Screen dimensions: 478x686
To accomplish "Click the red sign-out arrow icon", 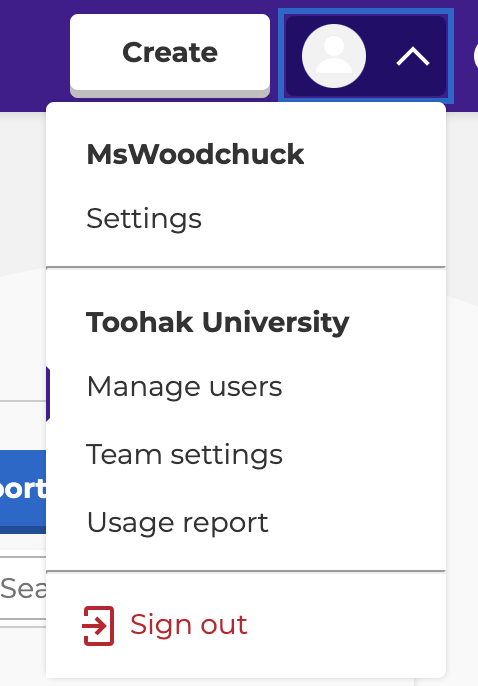I will click(x=98, y=626).
